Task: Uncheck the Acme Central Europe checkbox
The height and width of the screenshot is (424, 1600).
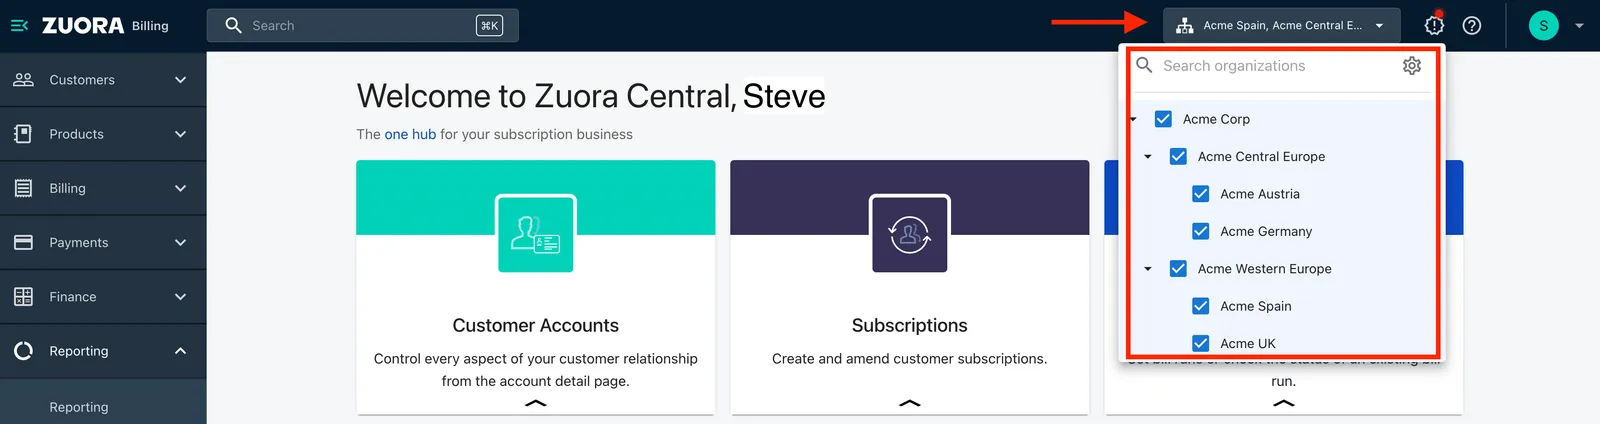Action: [1178, 157]
